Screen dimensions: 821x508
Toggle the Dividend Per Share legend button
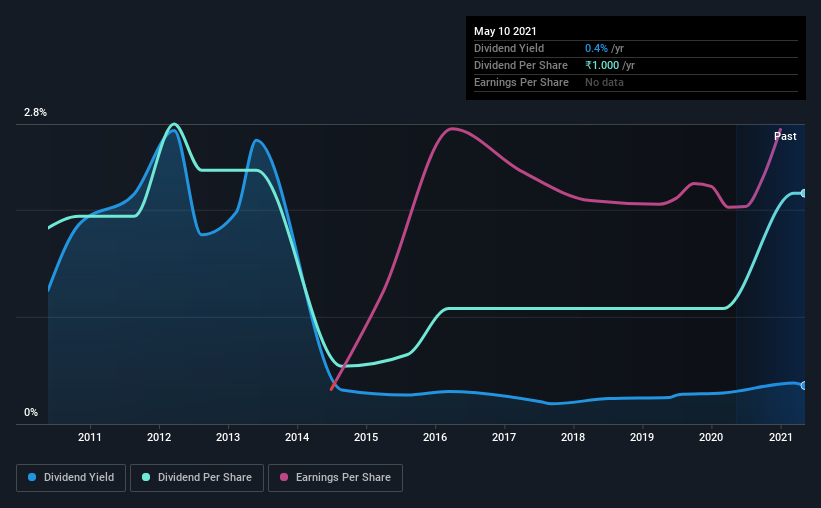click(x=197, y=478)
